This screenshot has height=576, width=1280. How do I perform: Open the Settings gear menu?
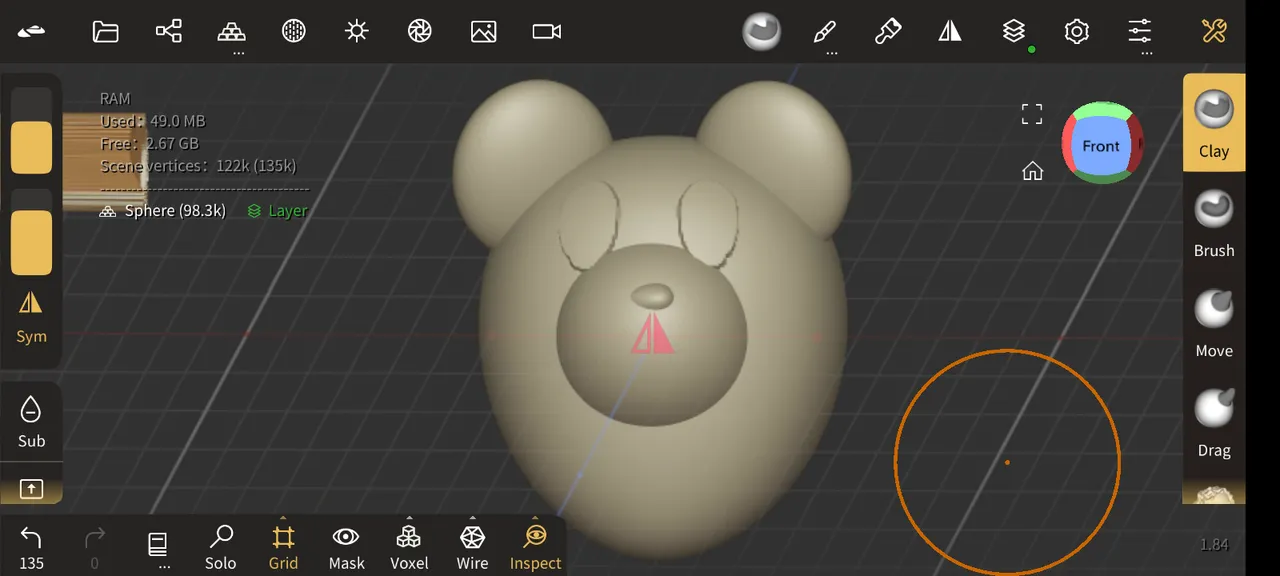pos(1077,31)
